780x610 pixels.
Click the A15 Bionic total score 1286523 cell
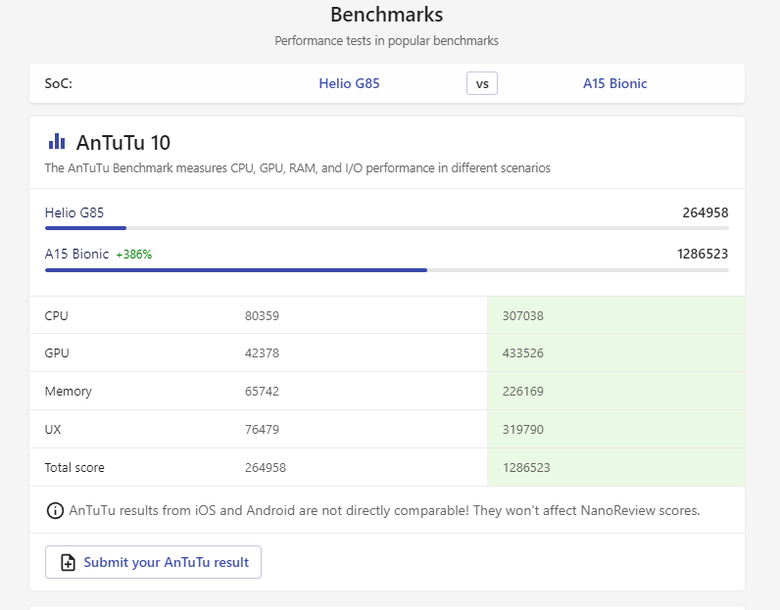point(616,467)
